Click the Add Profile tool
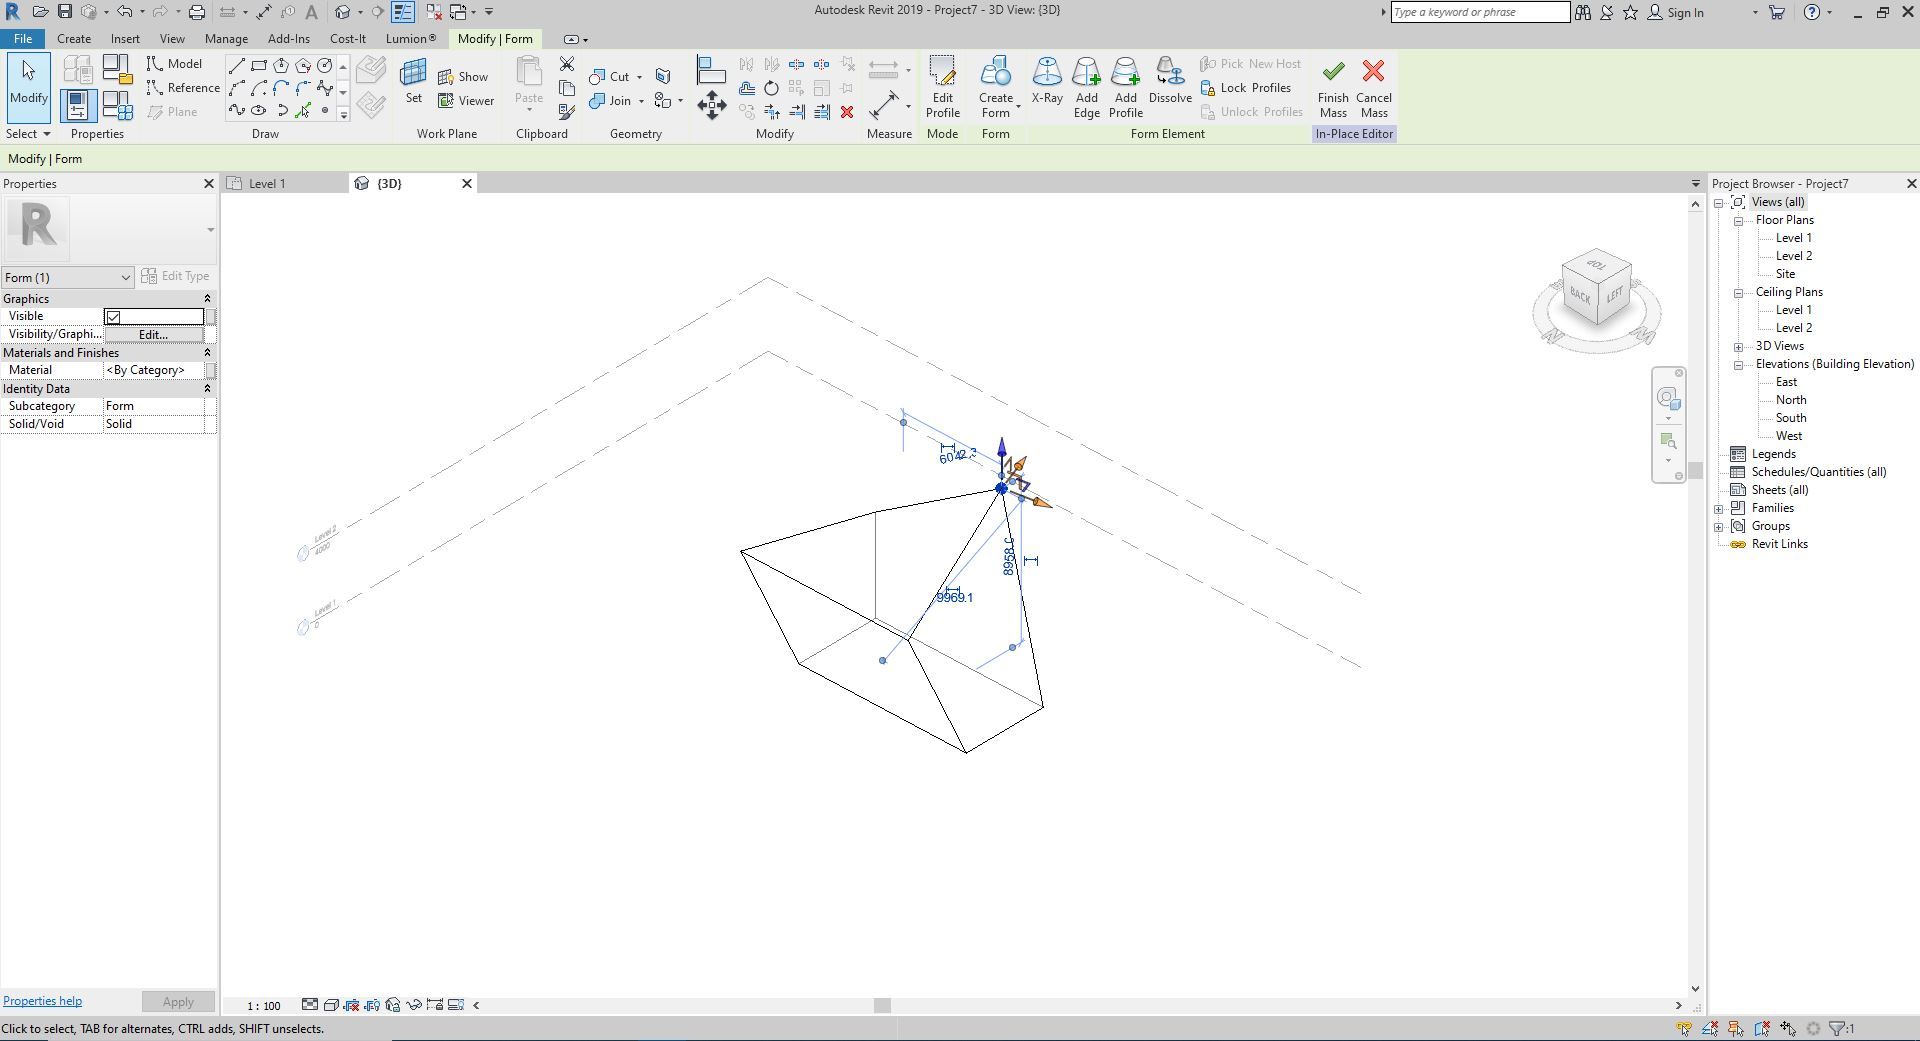Image resolution: width=1920 pixels, height=1041 pixels. tap(1125, 87)
